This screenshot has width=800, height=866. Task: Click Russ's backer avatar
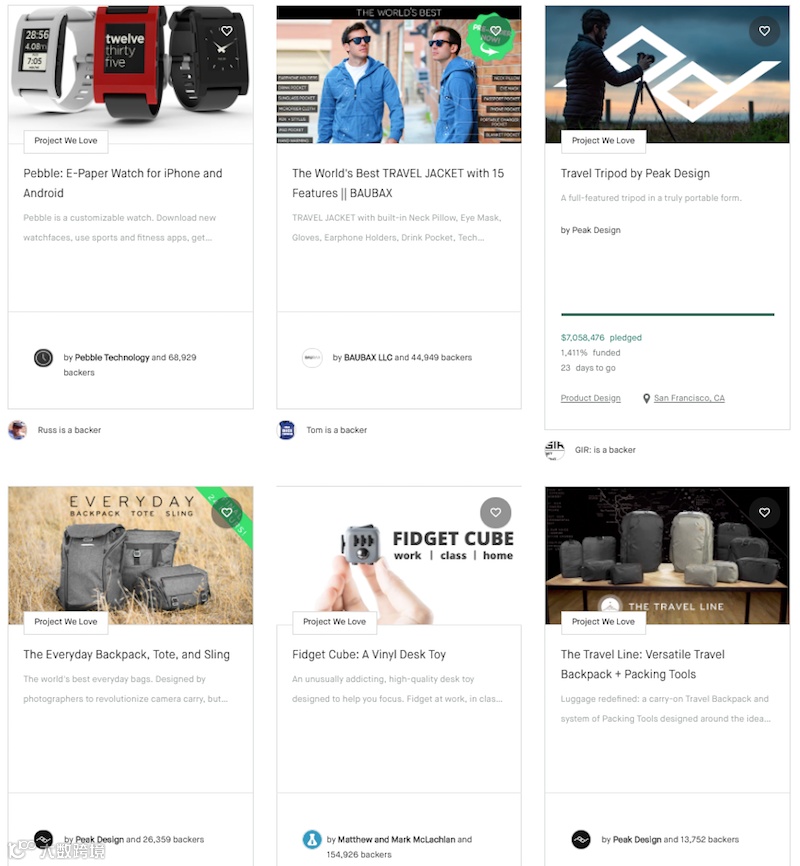(x=18, y=430)
